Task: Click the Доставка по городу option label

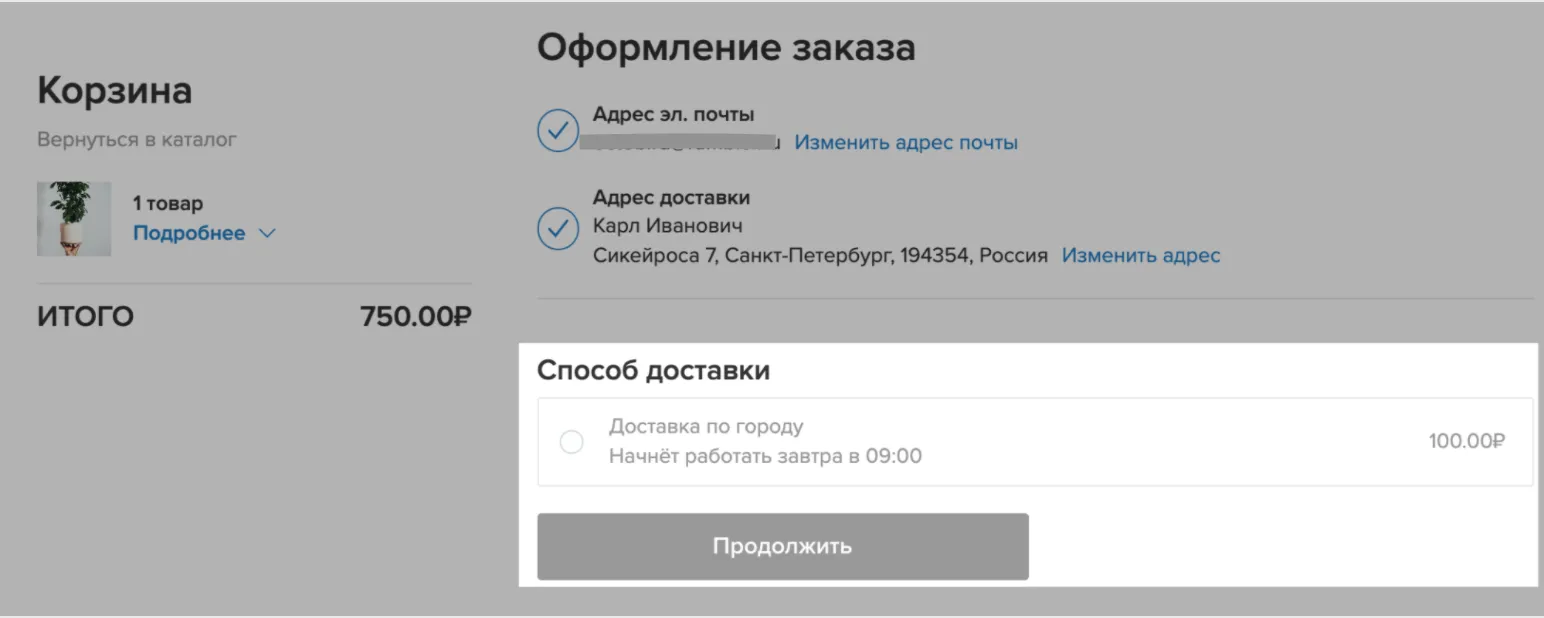Action: [x=706, y=426]
